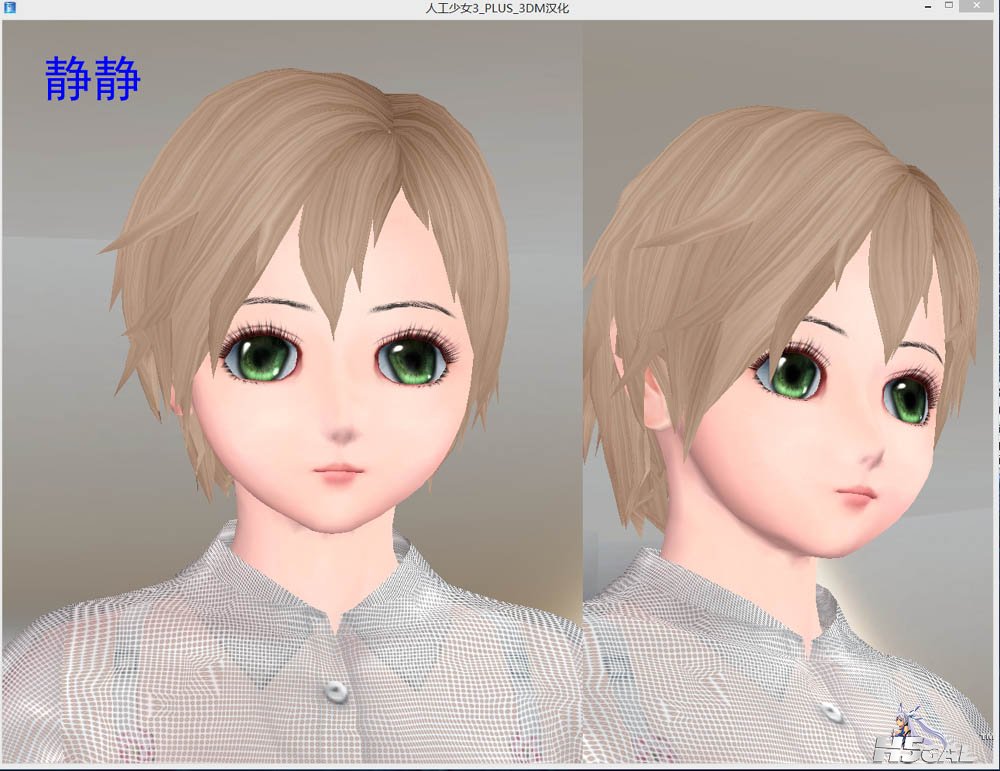Image resolution: width=1000 pixels, height=771 pixels.
Task: Click the angled-view character's farther green eye
Action: pyautogui.click(x=909, y=398)
